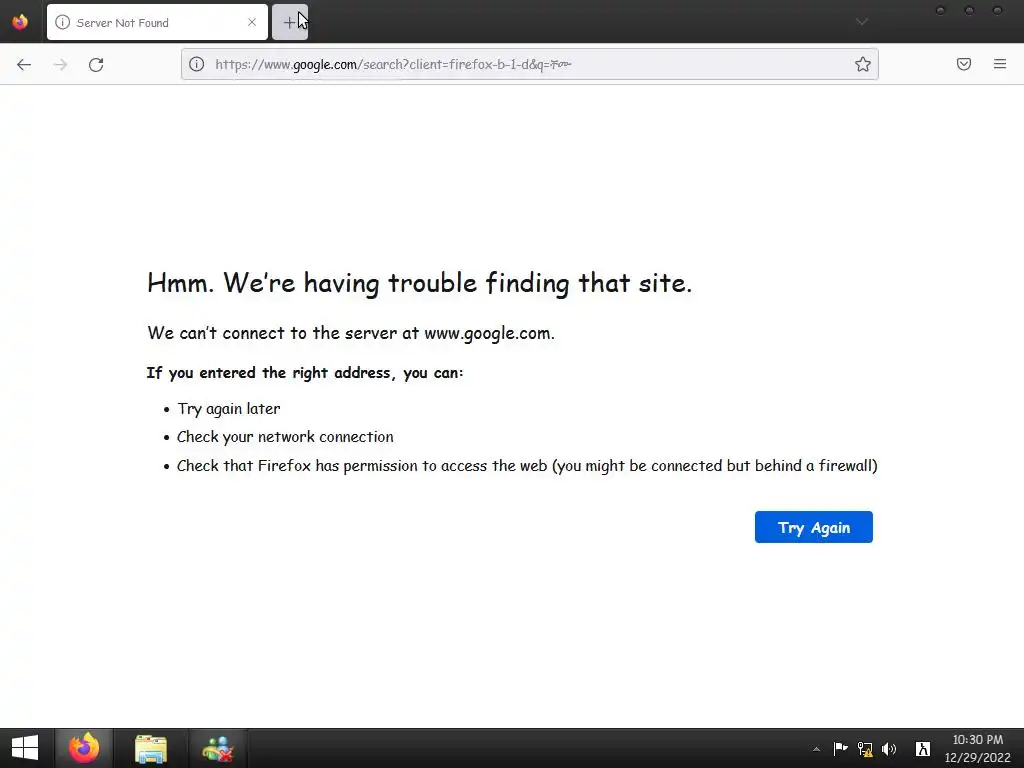Image resolution: width=1024 pixels, height=768 pixels.
Task: Select the Server Not Found tab
Action: pyautogui.click(x=157, y=22)
